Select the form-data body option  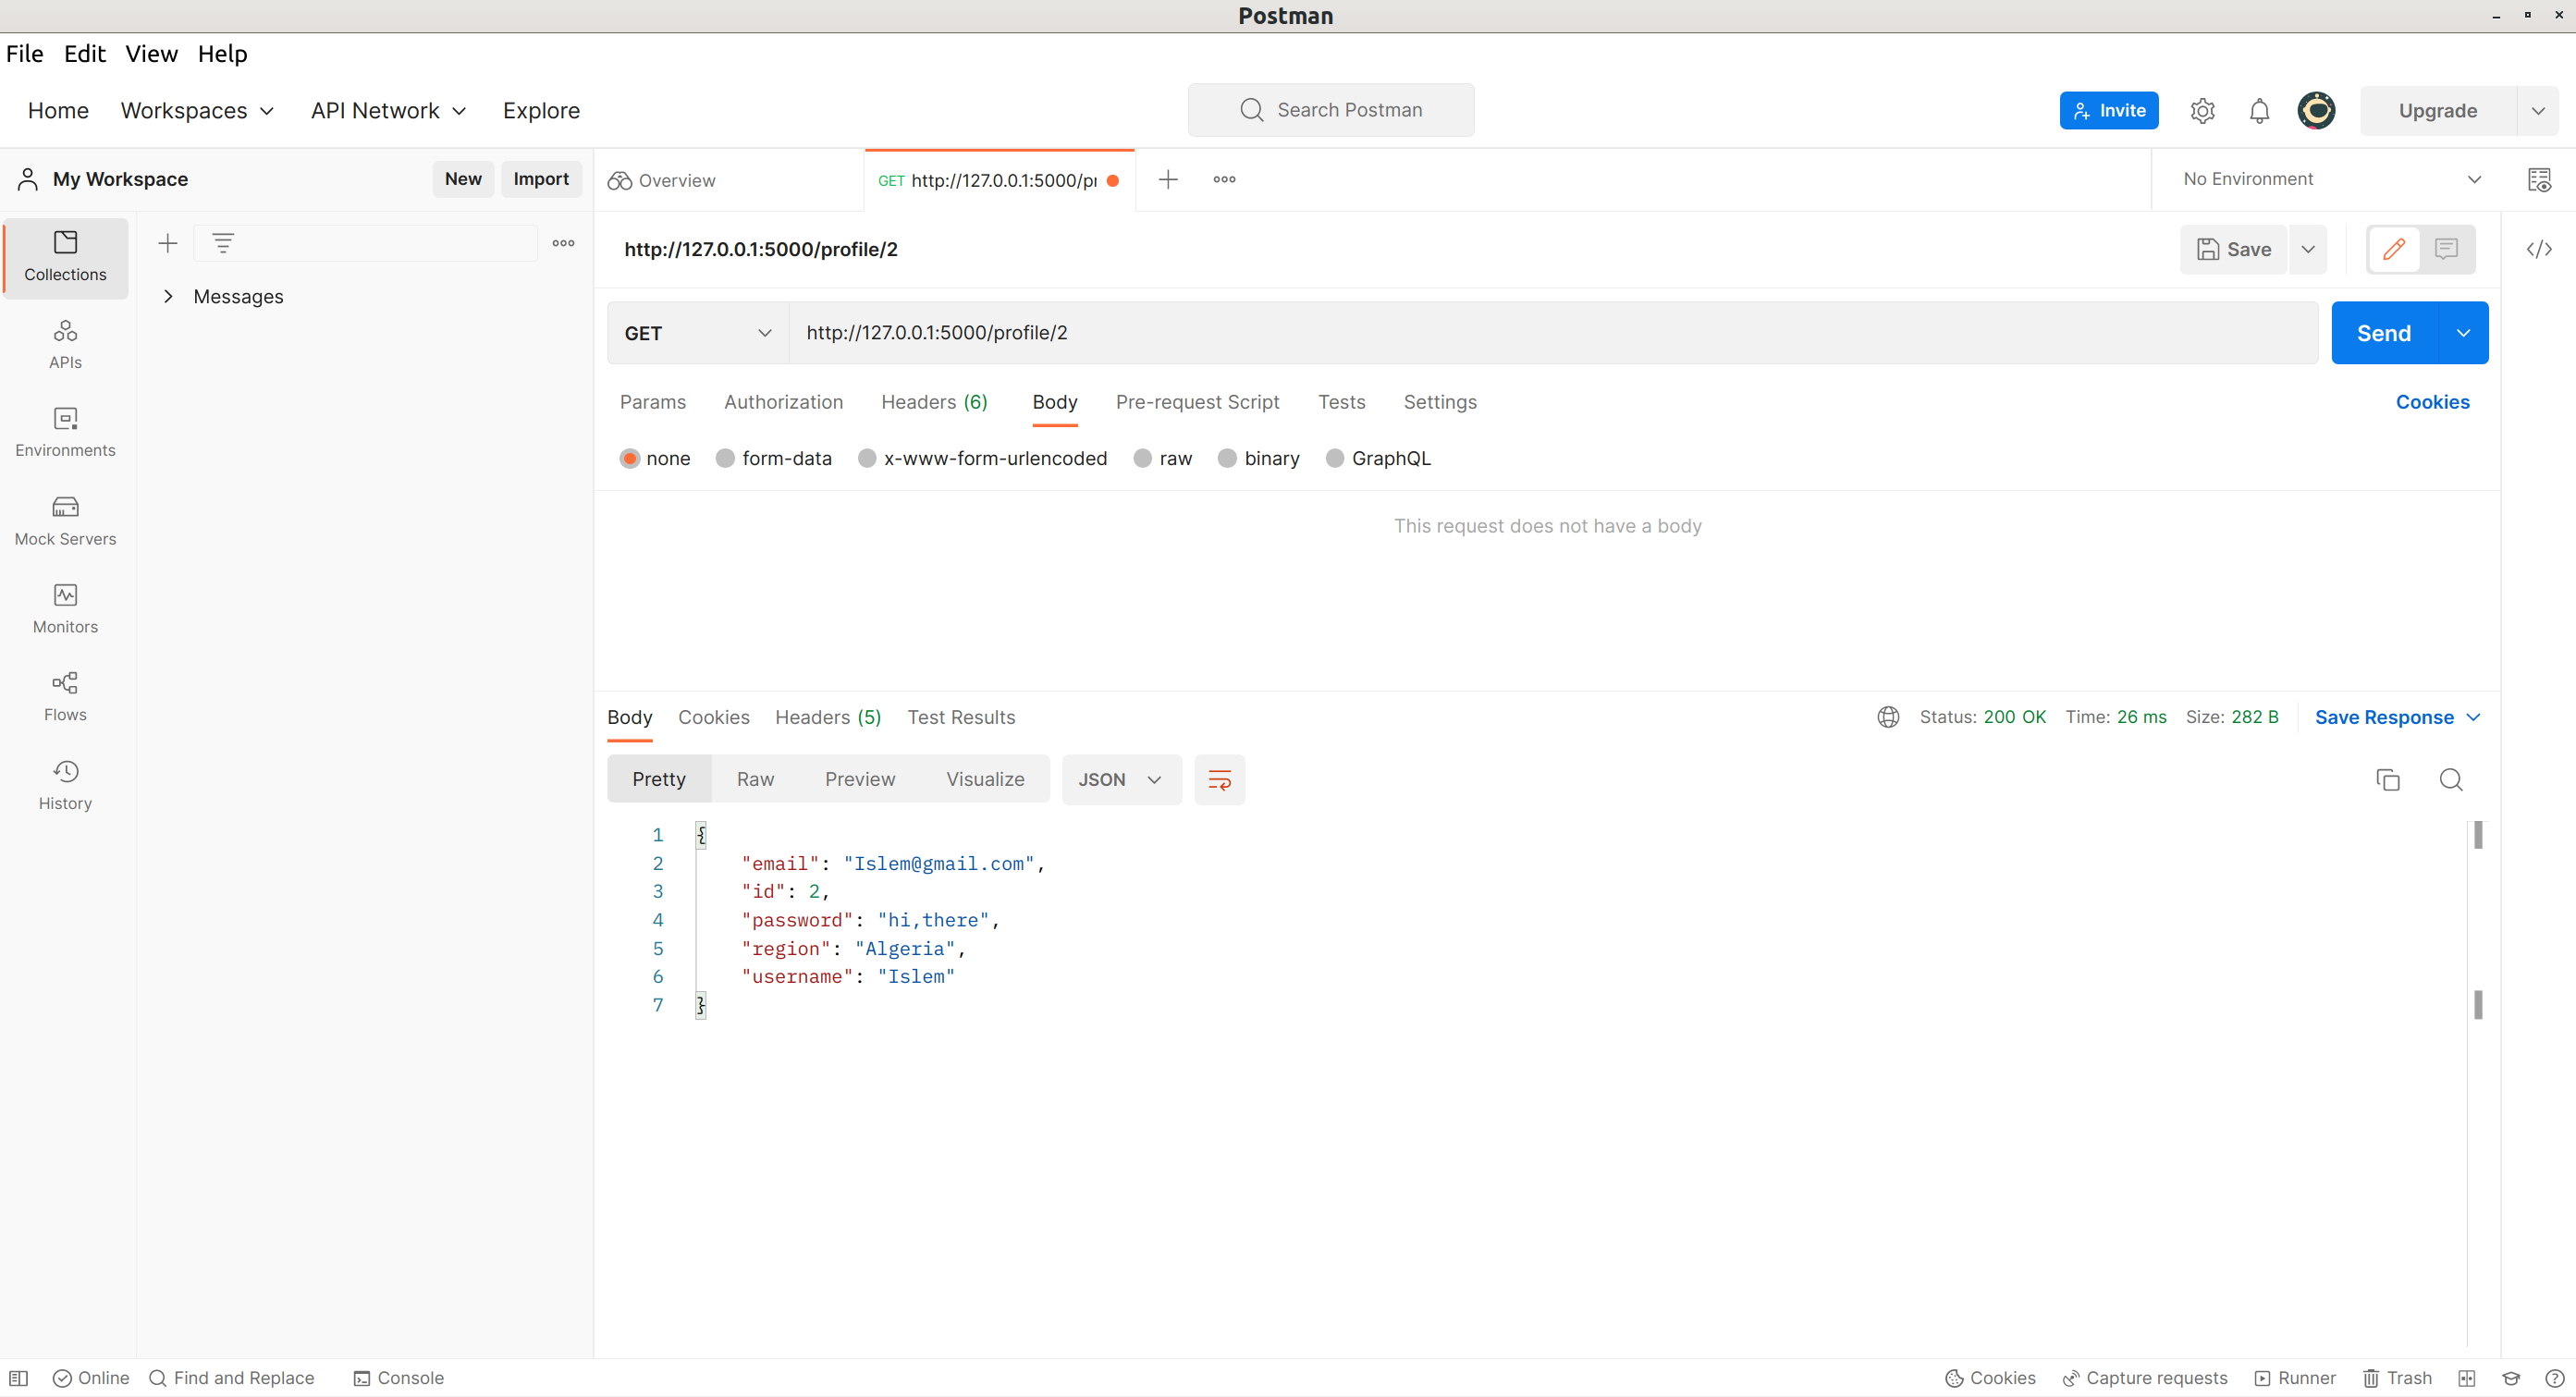pos(725,458)
